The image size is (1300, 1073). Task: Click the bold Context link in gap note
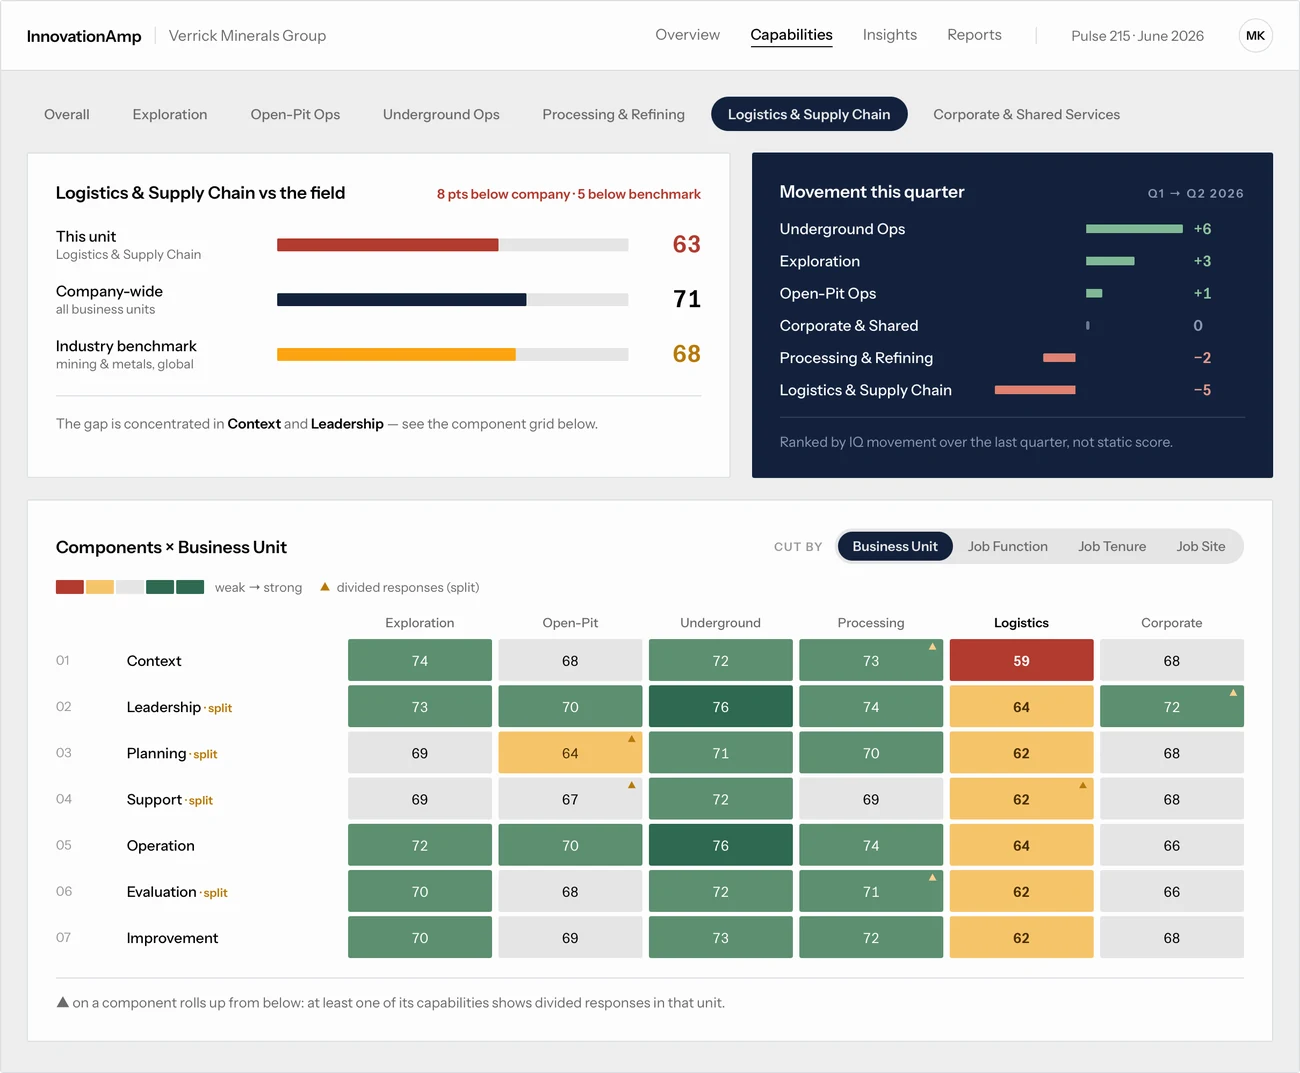coord(254,424)
